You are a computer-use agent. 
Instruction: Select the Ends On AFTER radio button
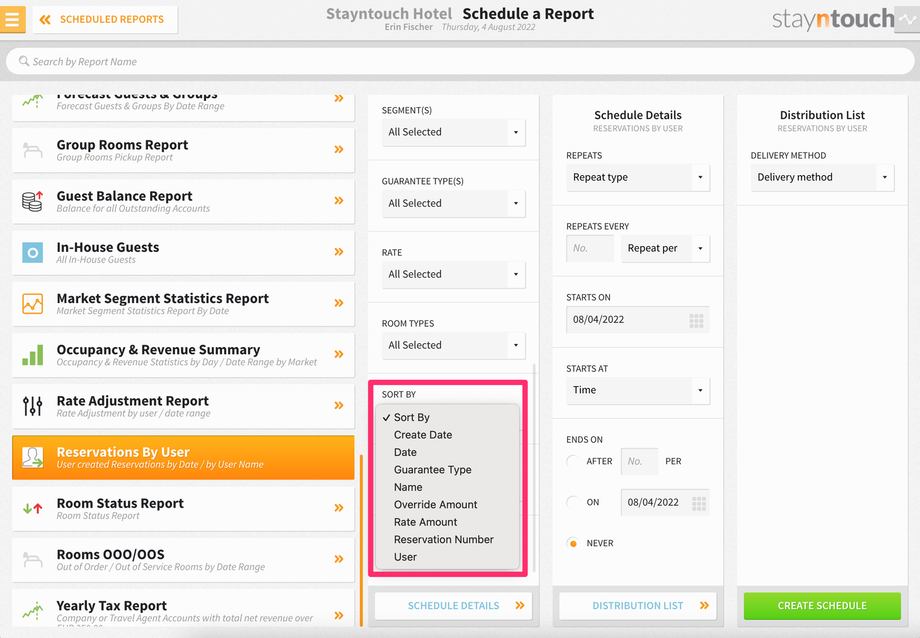[573, 461]
